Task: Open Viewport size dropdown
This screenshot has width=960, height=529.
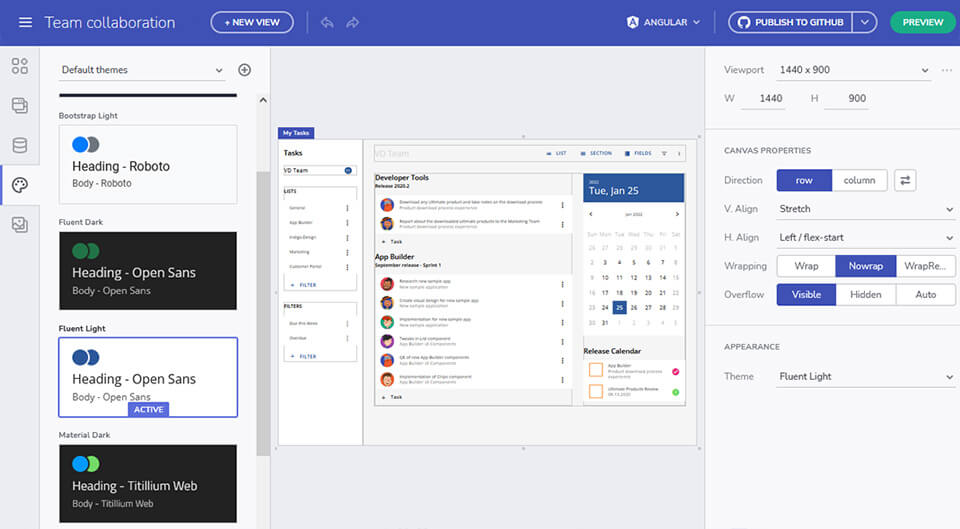Action: [853, 70]
